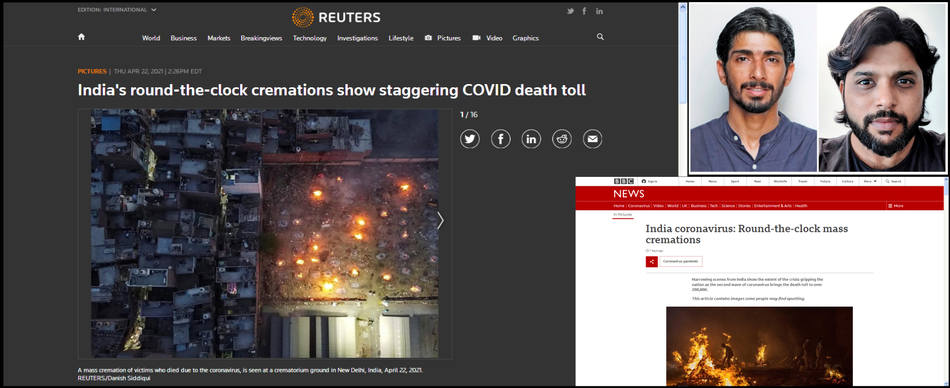
Task: Select Business in BBC News red nav
Action: [x=699, y=206]
